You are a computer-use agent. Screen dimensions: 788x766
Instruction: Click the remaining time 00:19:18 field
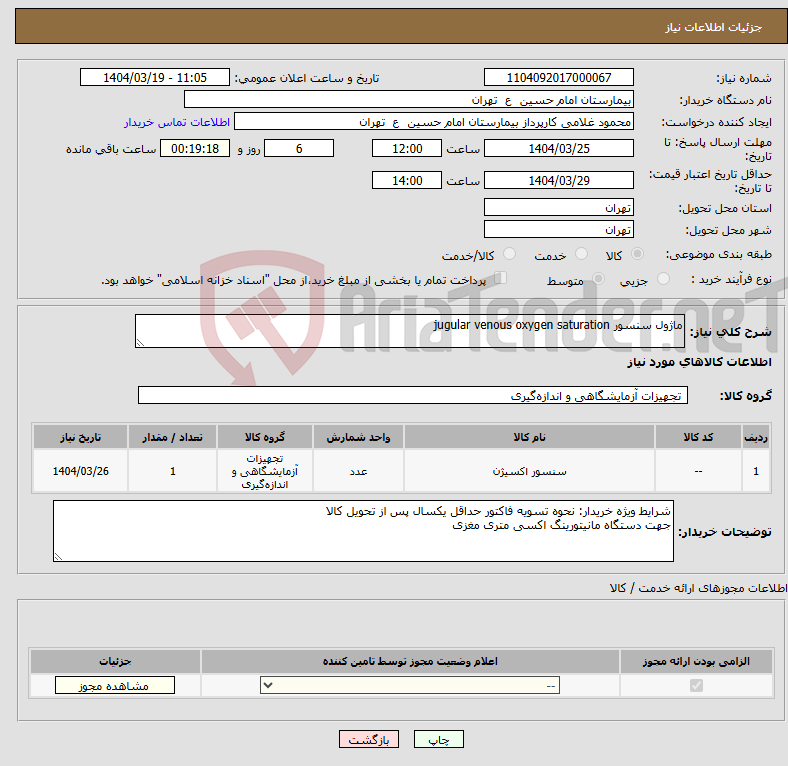click(195, 148)
